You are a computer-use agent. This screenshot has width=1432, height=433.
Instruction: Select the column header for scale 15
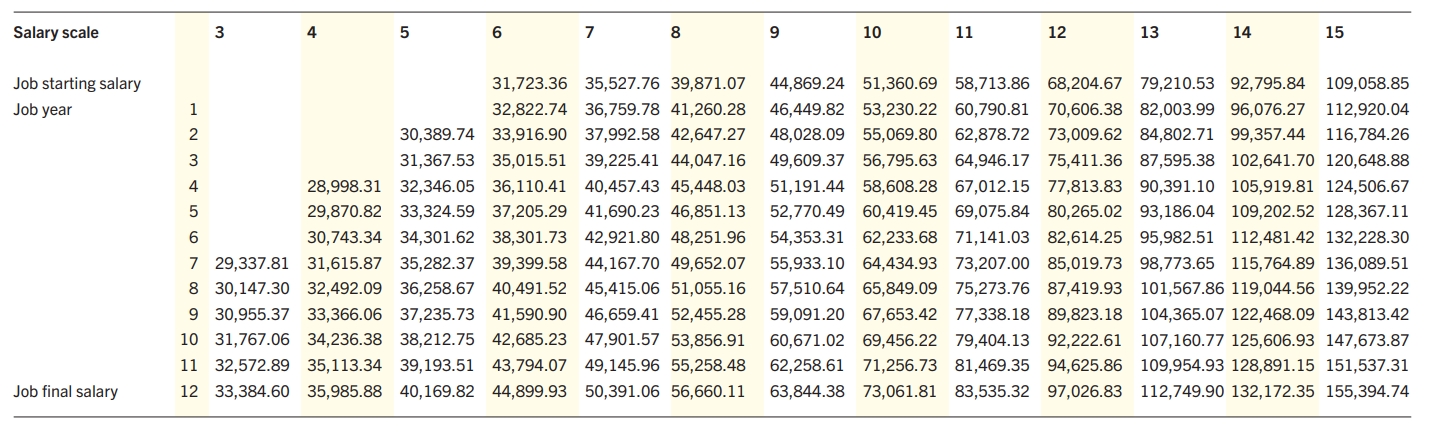(x=1334, y=33)
